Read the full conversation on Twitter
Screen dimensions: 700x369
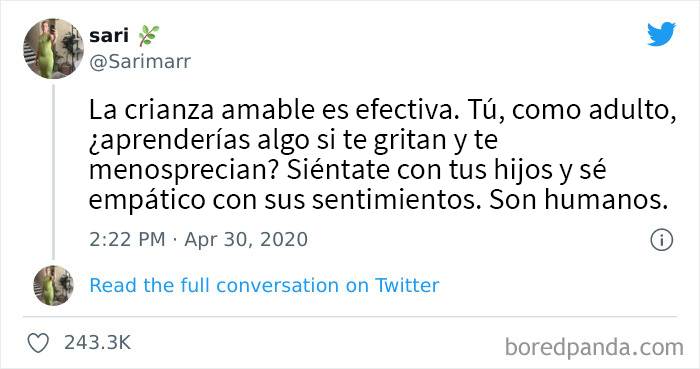coord(264,286)
